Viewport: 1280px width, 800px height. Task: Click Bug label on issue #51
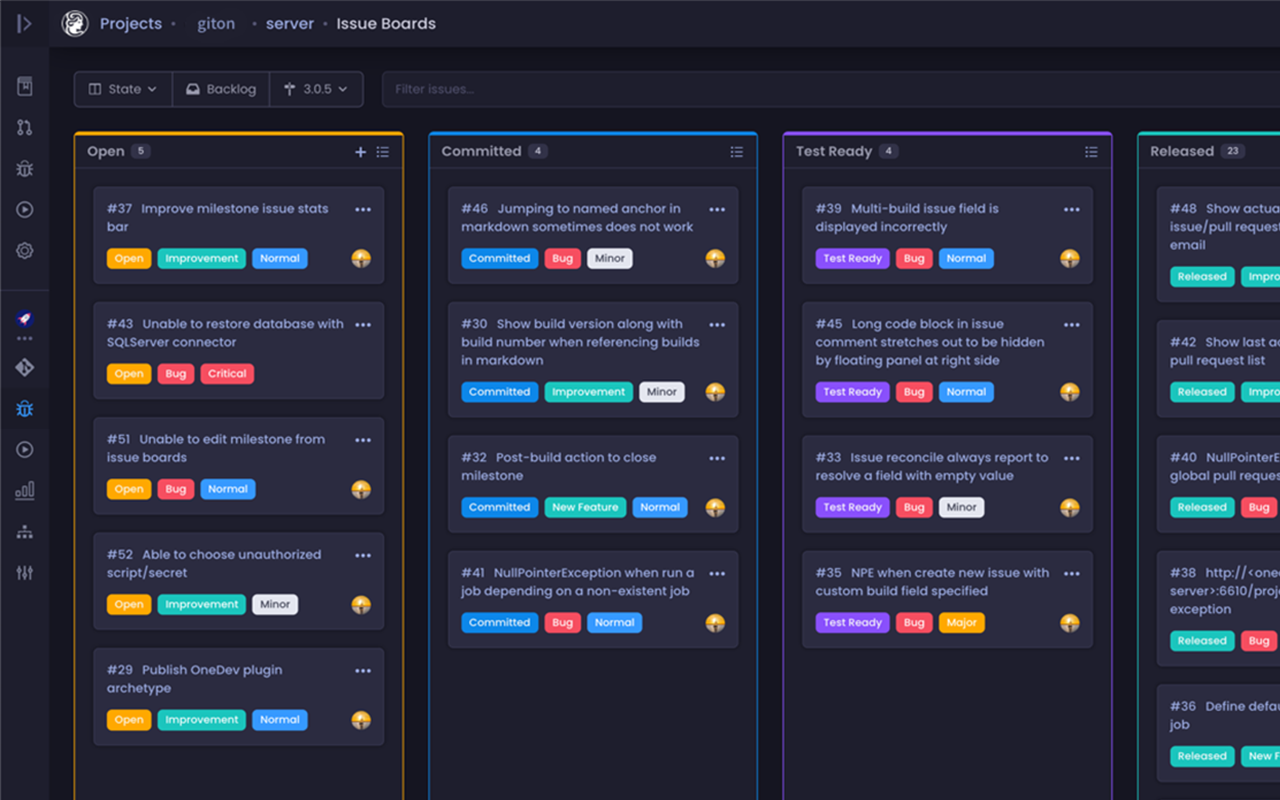pyautogui.click(x=176, y=490)
